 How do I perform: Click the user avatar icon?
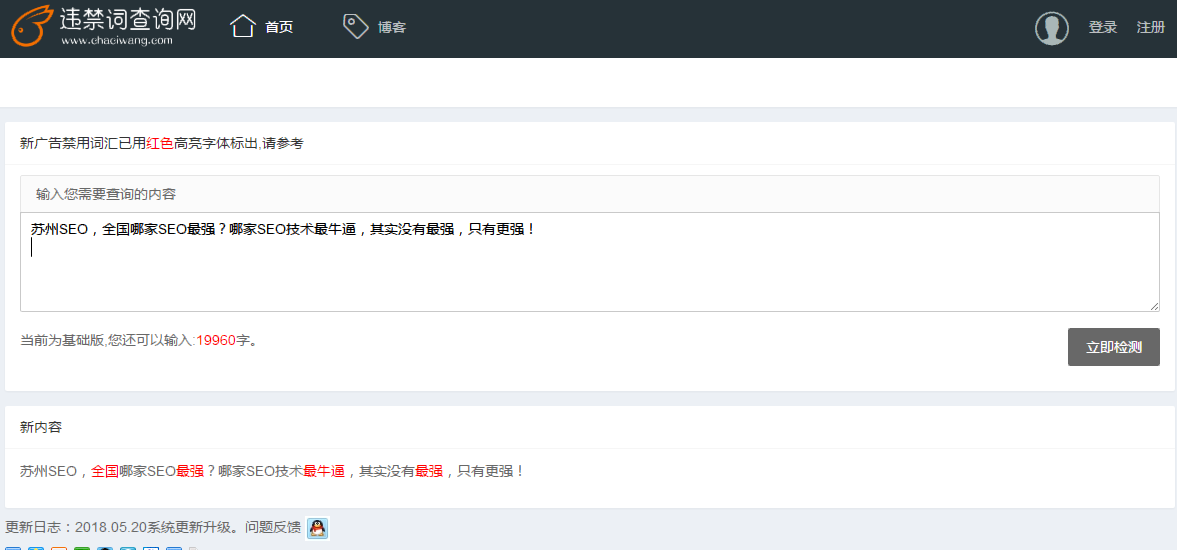pos(1052,28)
